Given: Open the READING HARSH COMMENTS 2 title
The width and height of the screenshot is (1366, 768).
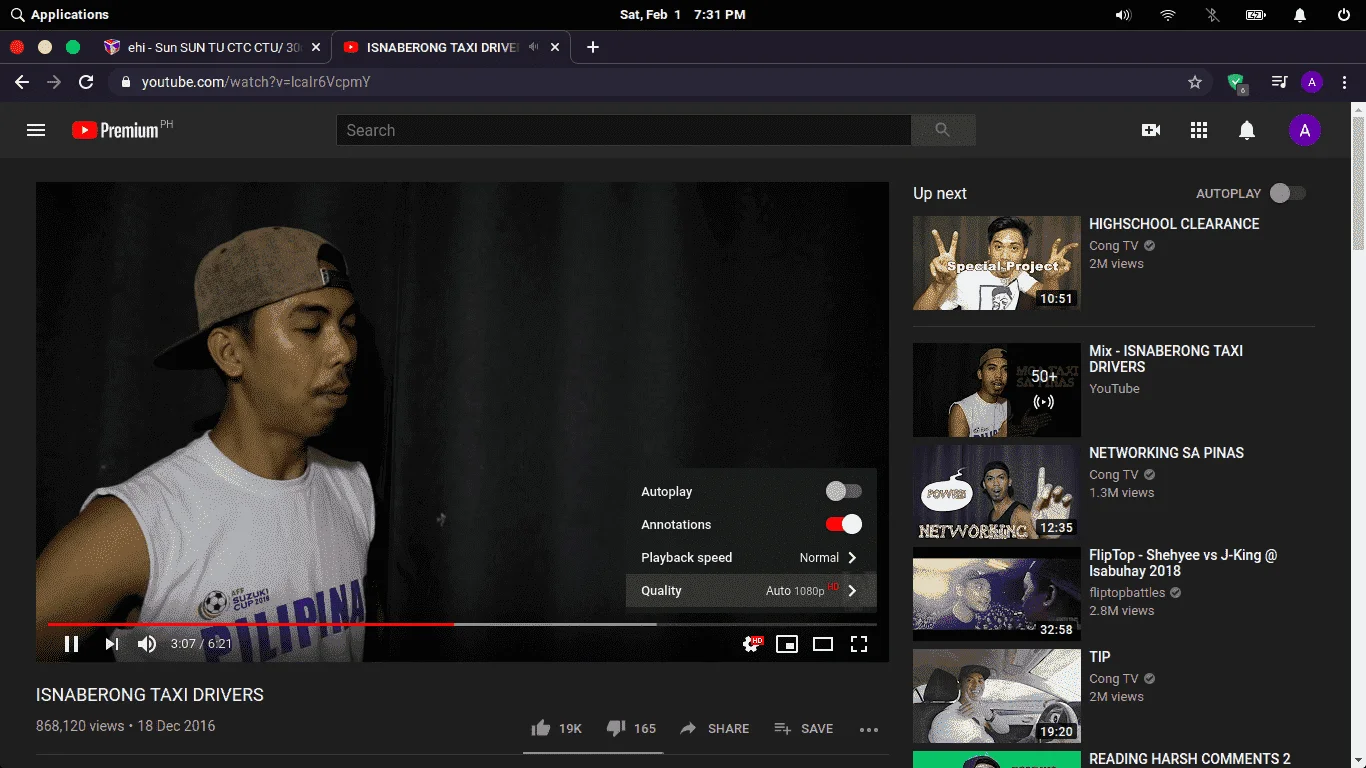Looking at the screenshot, I should pos(1190,759).
